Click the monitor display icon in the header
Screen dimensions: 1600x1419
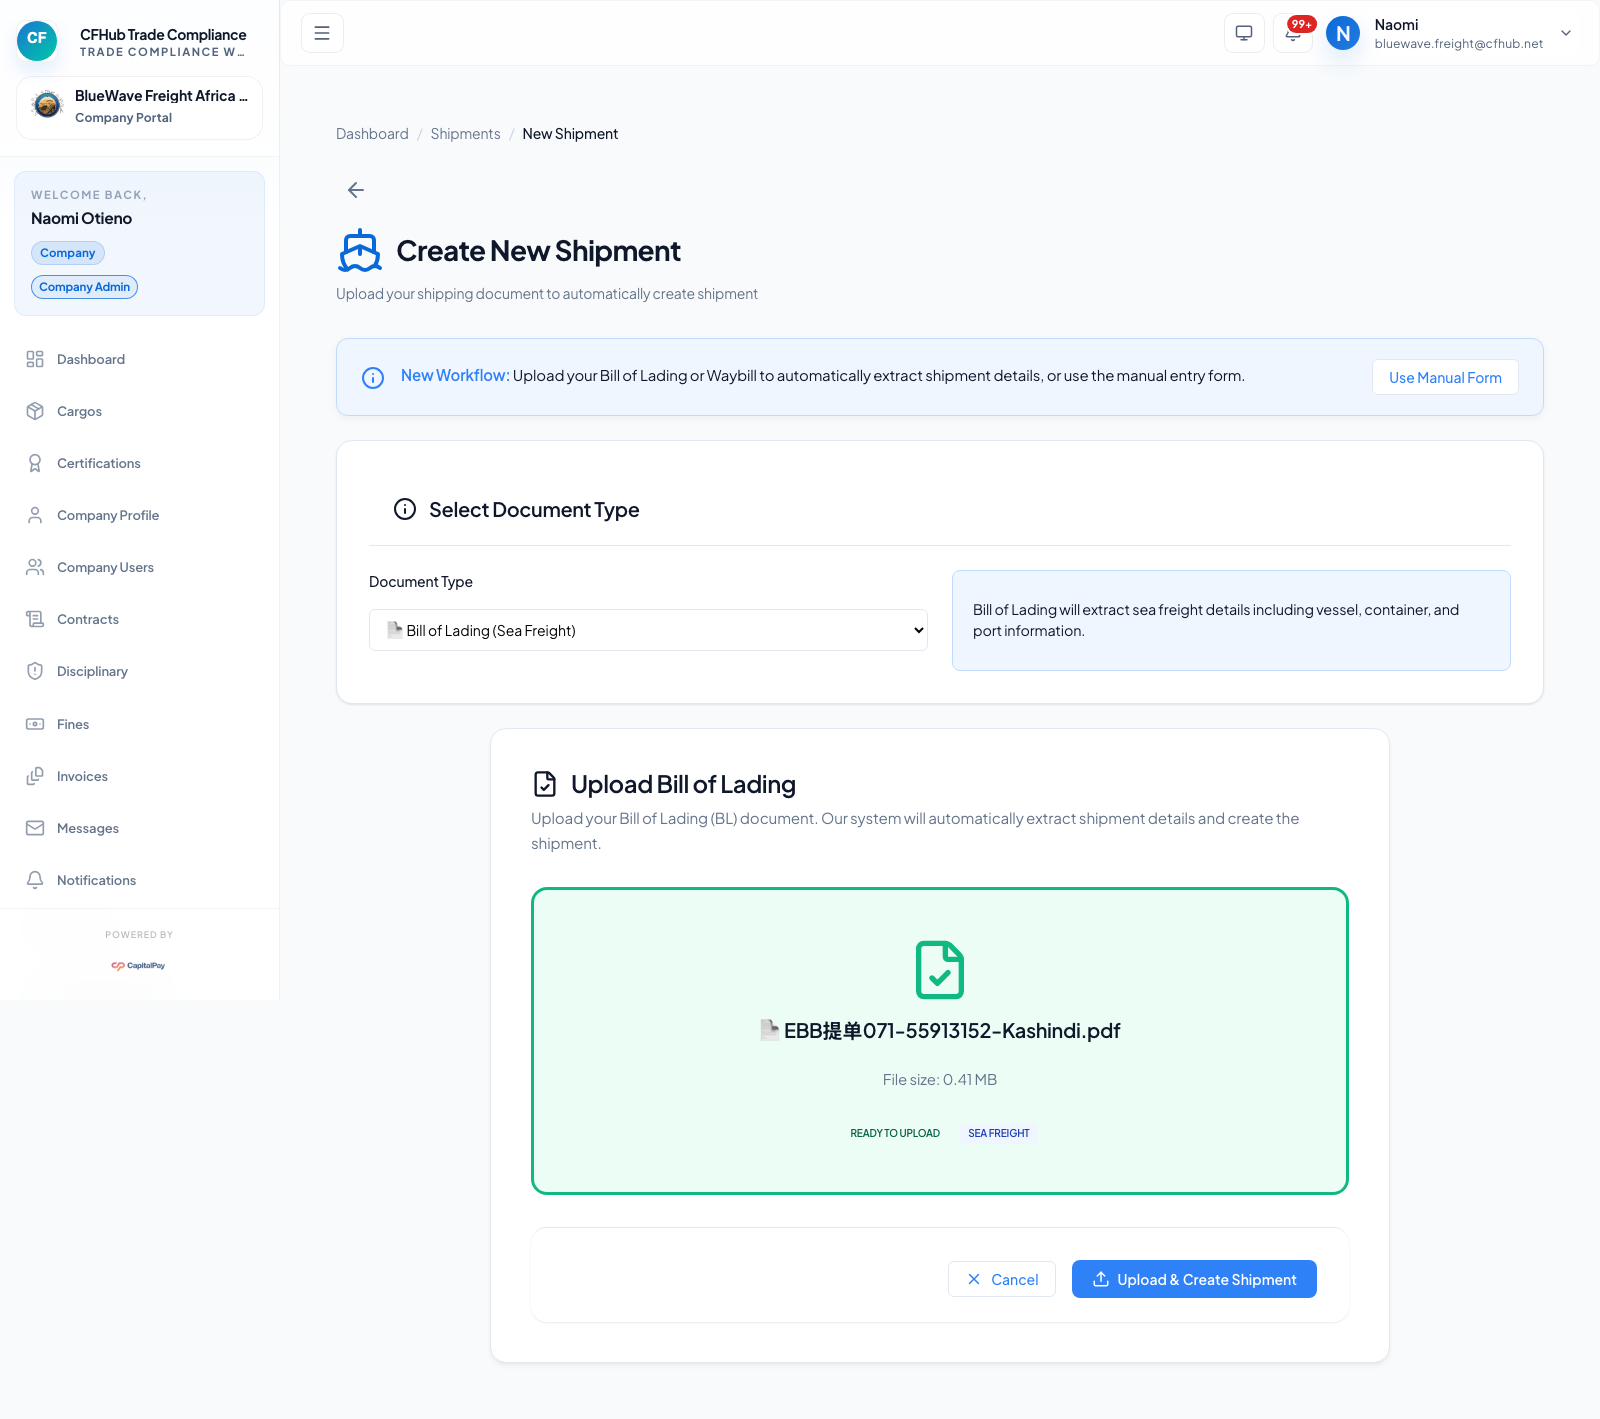pyautogui.click(x=1243, y=32)
